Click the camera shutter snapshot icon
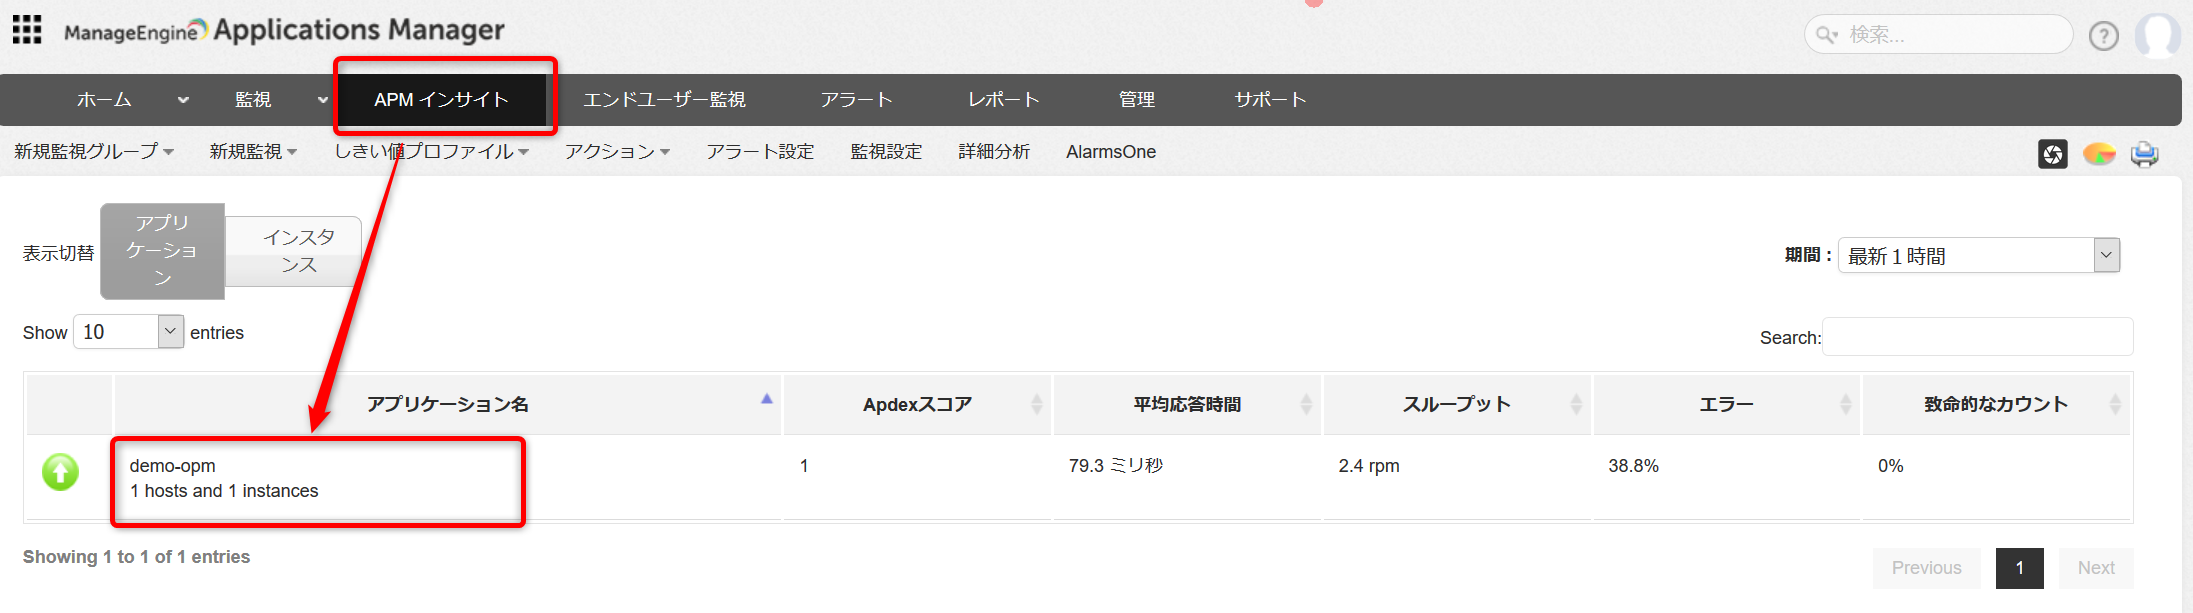The image size is (2193, 613). [2052, 154]
